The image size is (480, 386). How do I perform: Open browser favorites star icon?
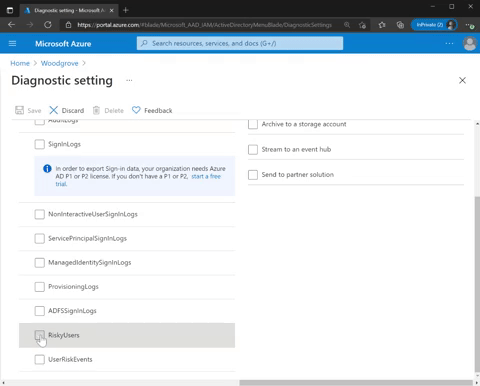tap(382, 25)
